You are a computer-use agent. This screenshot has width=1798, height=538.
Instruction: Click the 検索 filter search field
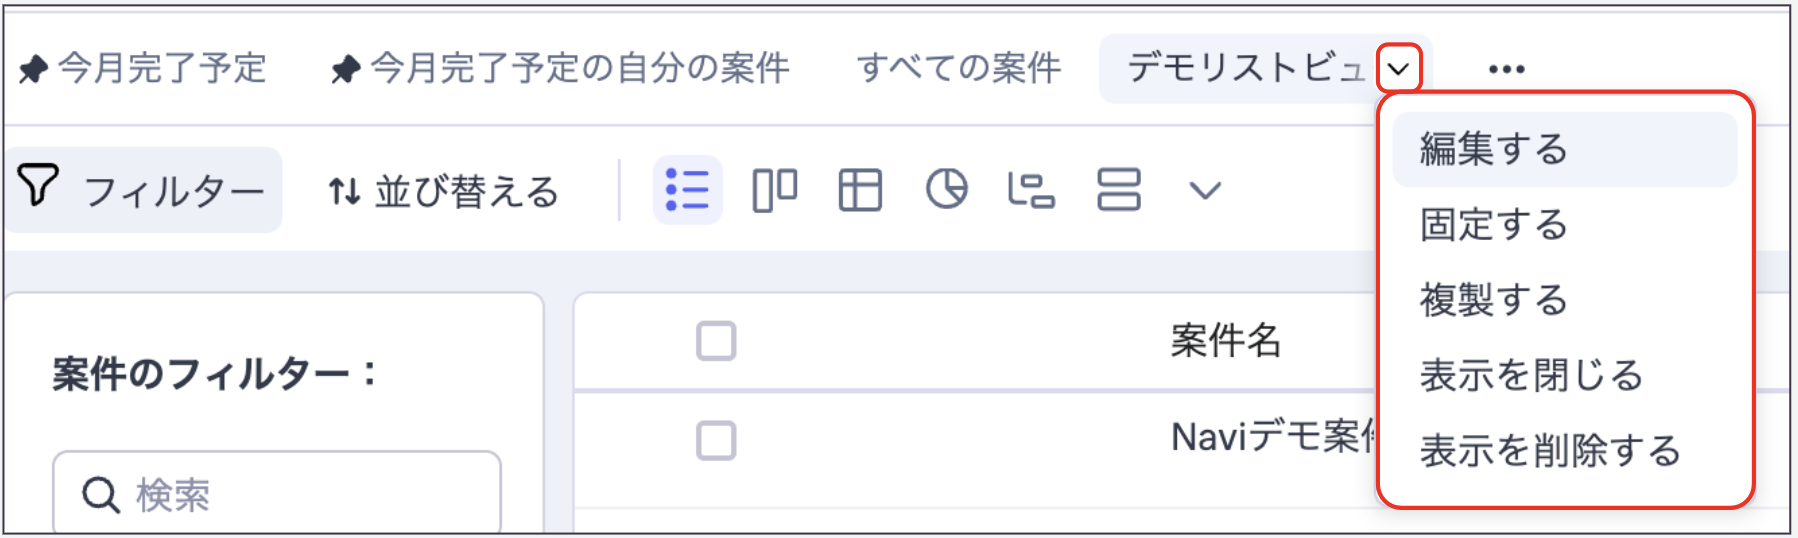pyautogui.click(x=290, y=494)
